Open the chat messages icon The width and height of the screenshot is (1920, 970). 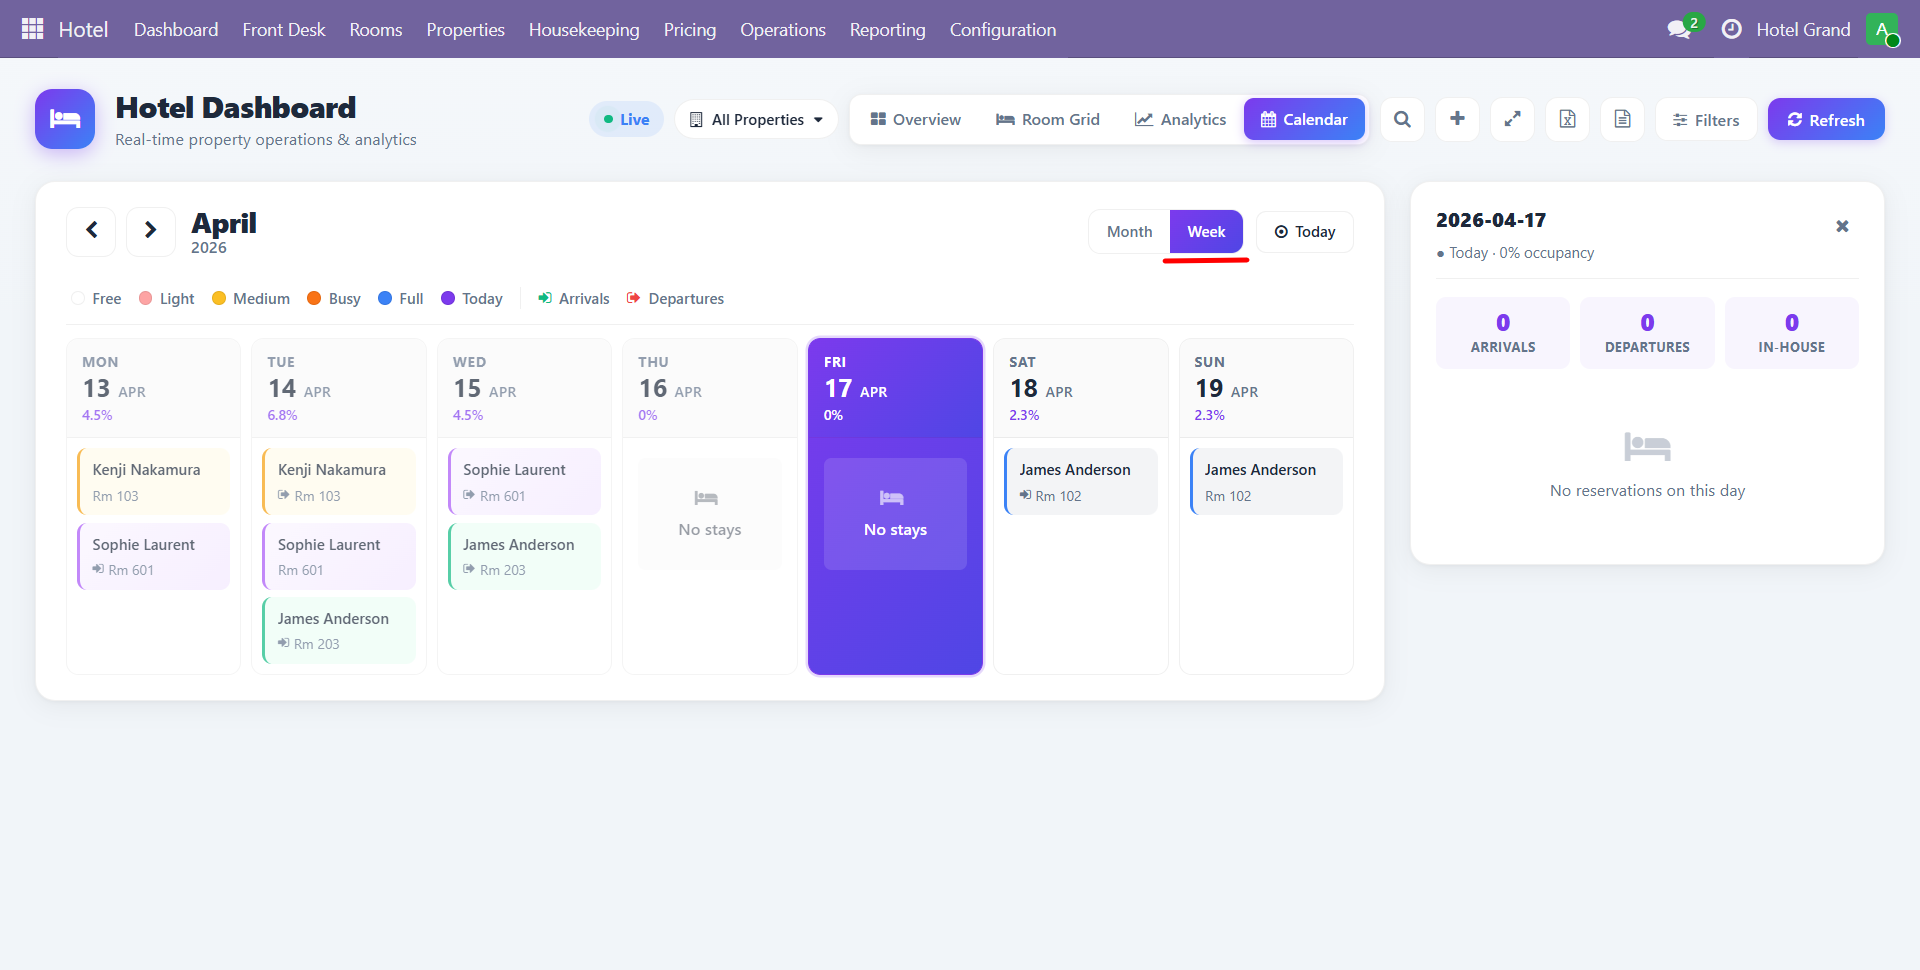[1679, 30]
